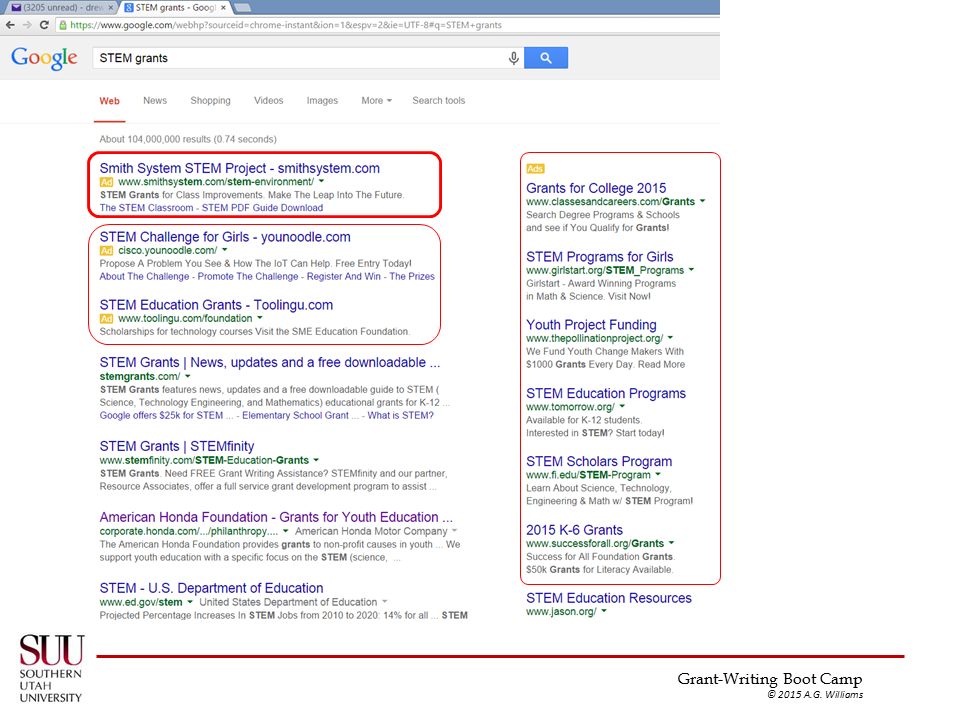This screenshot has height=720, width=960.
Task: Open STEM Education Grants Toolingu.com link
Action: (216, 305)
